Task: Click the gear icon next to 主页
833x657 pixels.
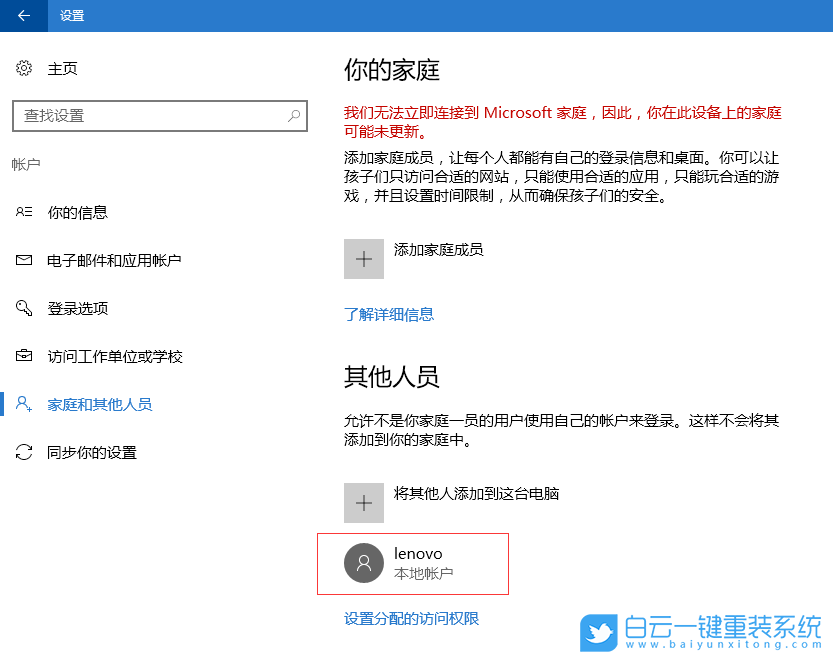Action: pos(24,68)
